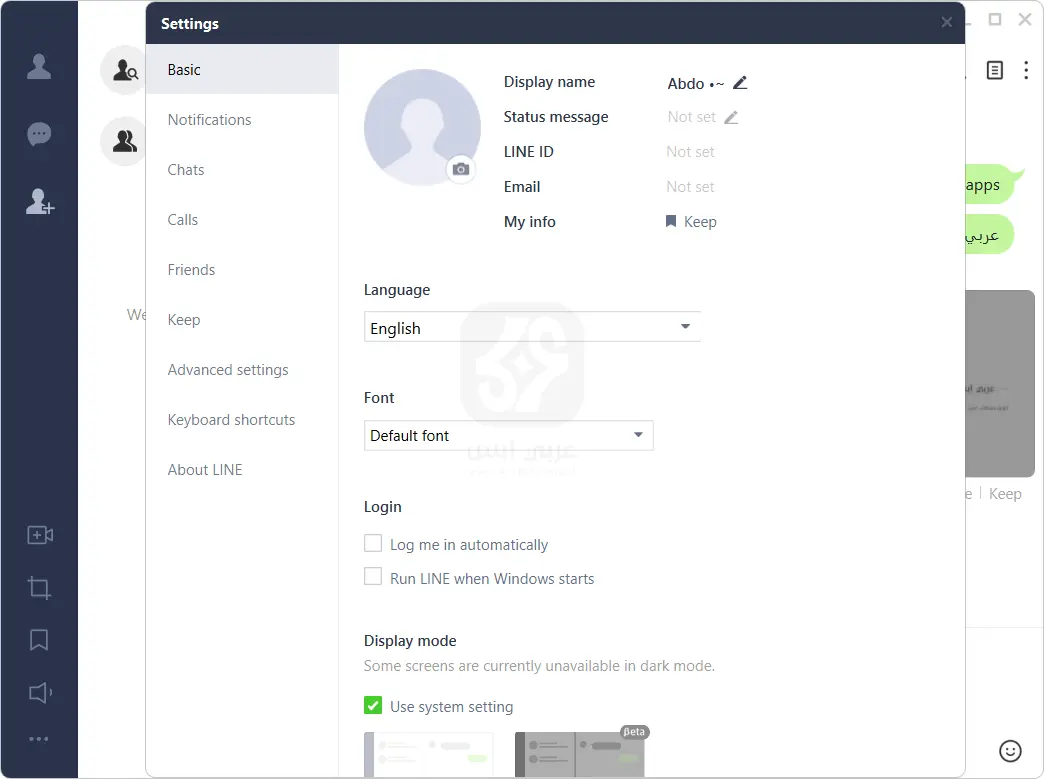1044x779 pixels.
Task: Go to Notifications settings tab
Action: (x=209, y=120)
